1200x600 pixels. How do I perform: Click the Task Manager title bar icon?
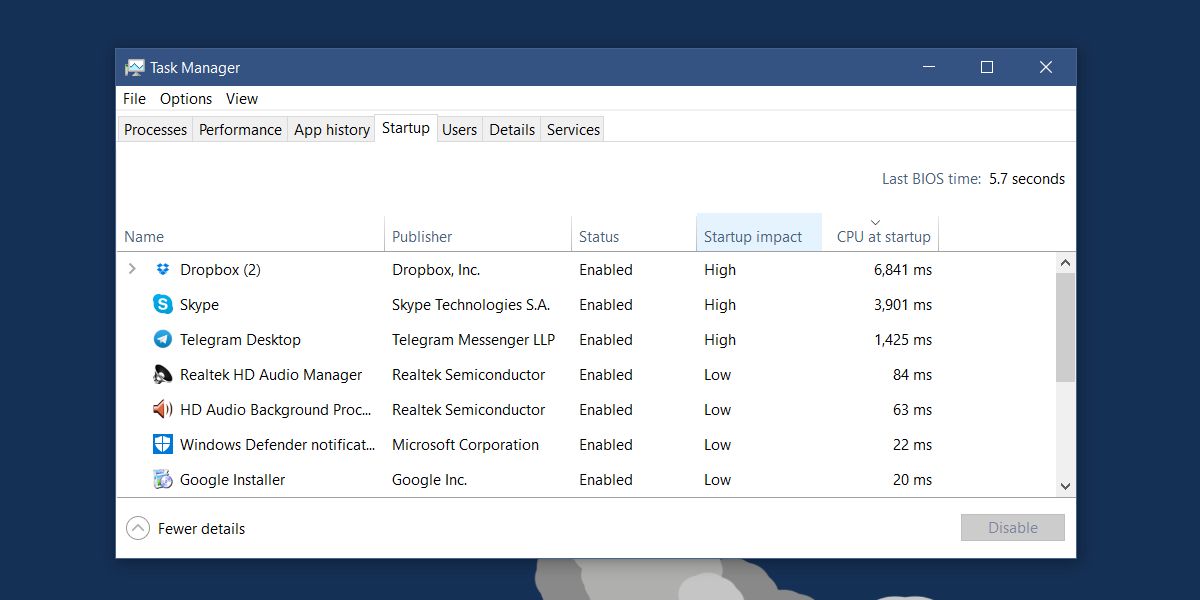pyautogui.click(x=134, y=68)
